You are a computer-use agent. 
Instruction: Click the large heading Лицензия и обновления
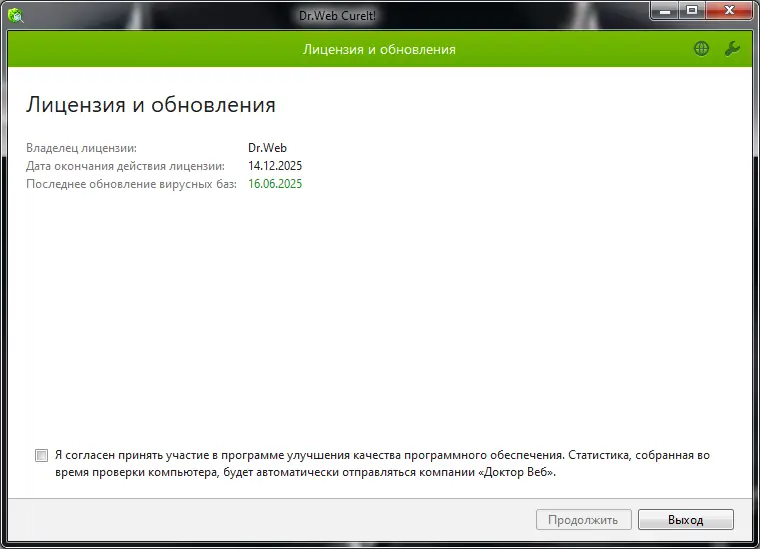[x=151, y=105]
